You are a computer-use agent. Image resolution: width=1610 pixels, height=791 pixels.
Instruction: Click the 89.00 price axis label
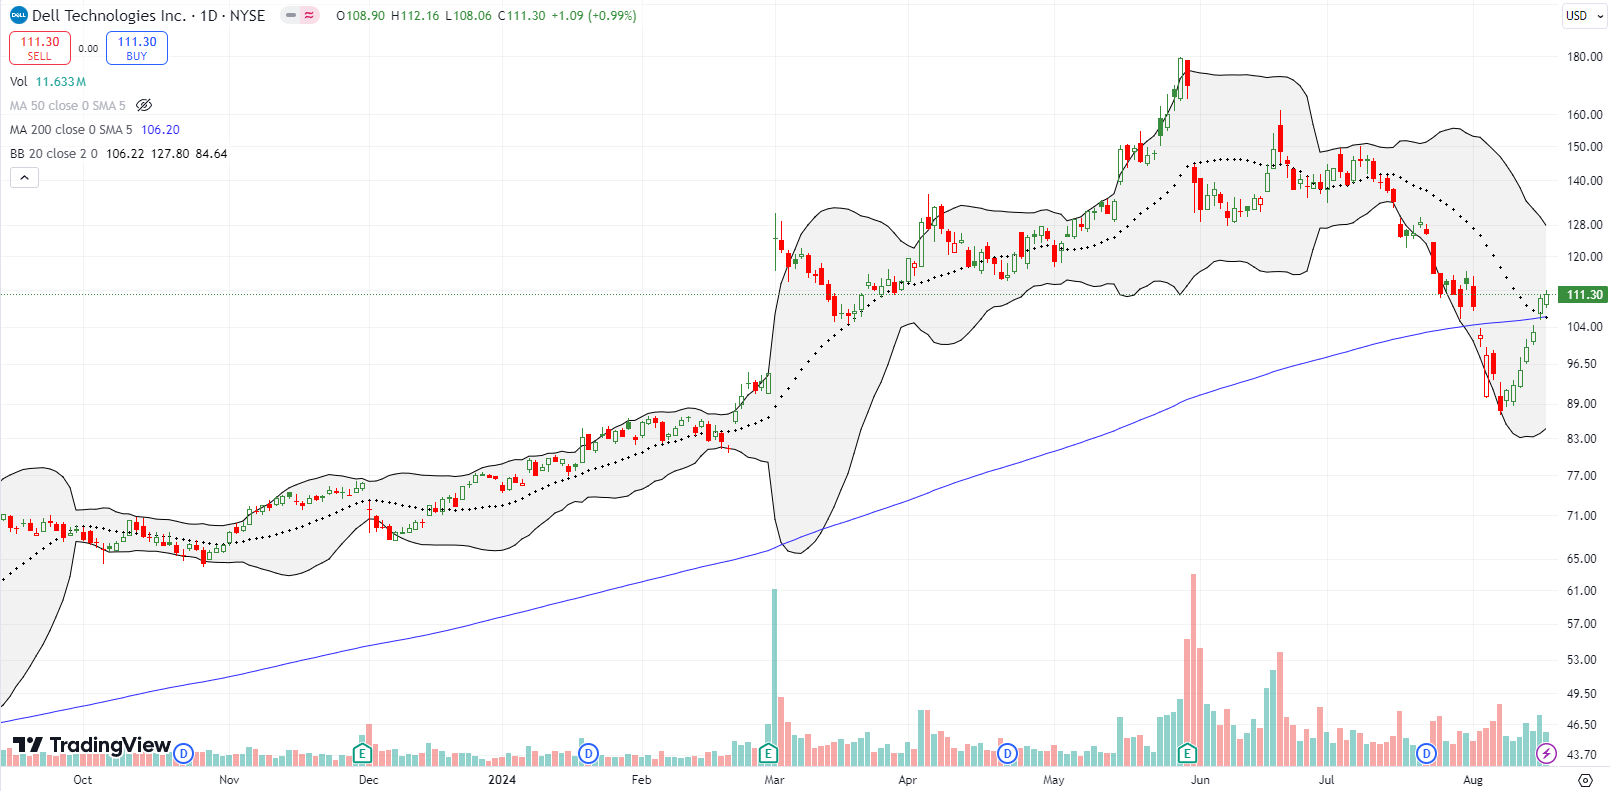click(x=1582, y=404)
